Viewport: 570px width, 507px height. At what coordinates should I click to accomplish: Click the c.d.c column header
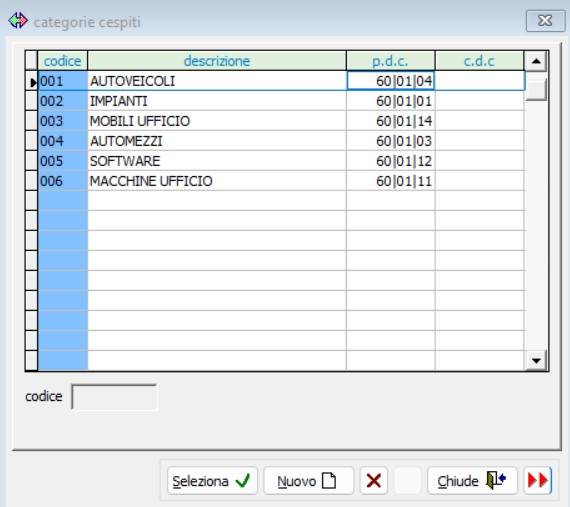(x=479, y=61)
